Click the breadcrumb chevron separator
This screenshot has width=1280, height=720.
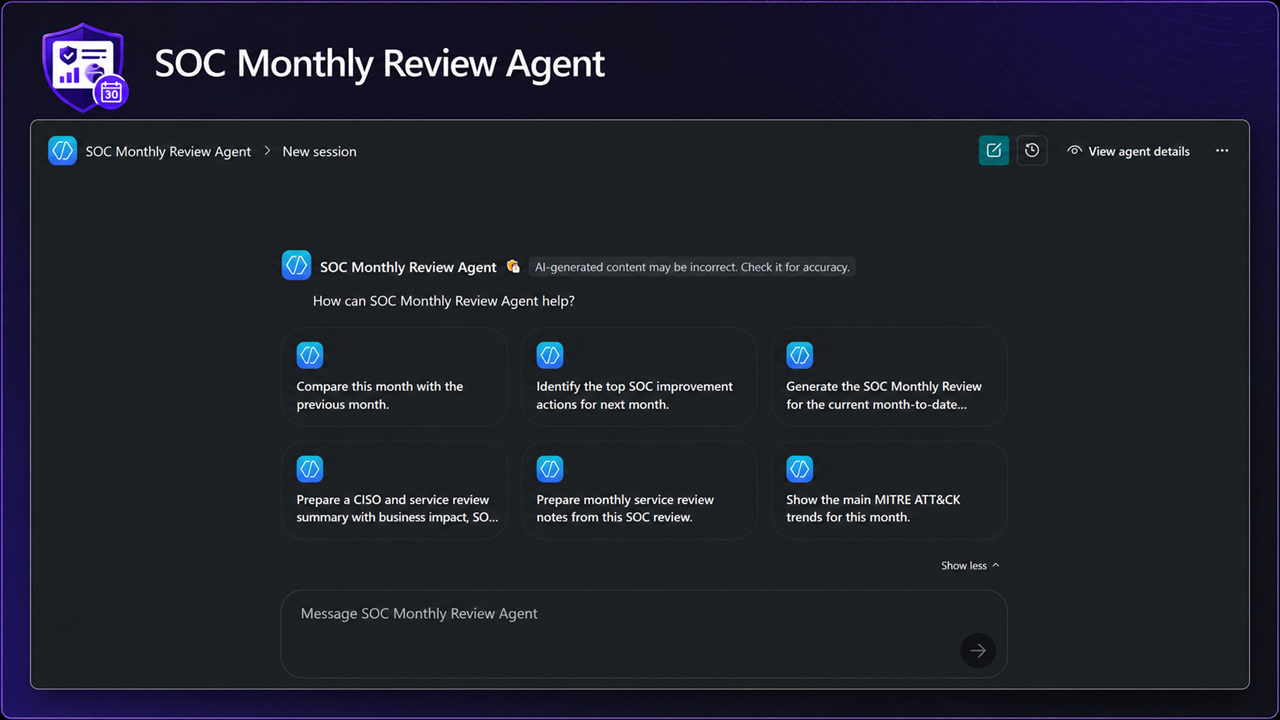[267, 152]
